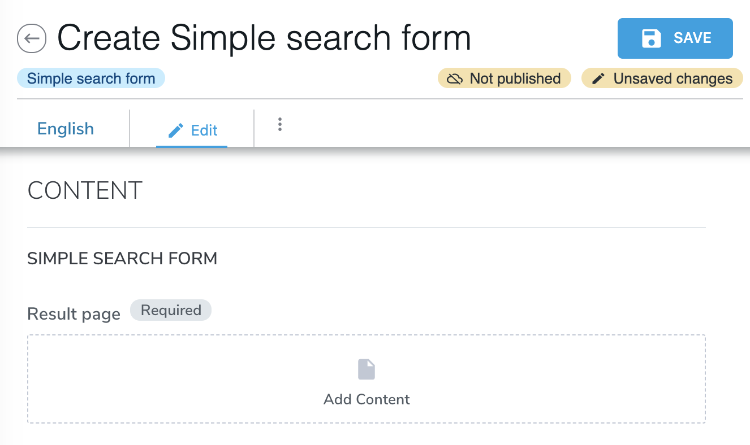Click the back arrow icon
The height and width of the screenshot is (445, 750).
click(32, 38)
